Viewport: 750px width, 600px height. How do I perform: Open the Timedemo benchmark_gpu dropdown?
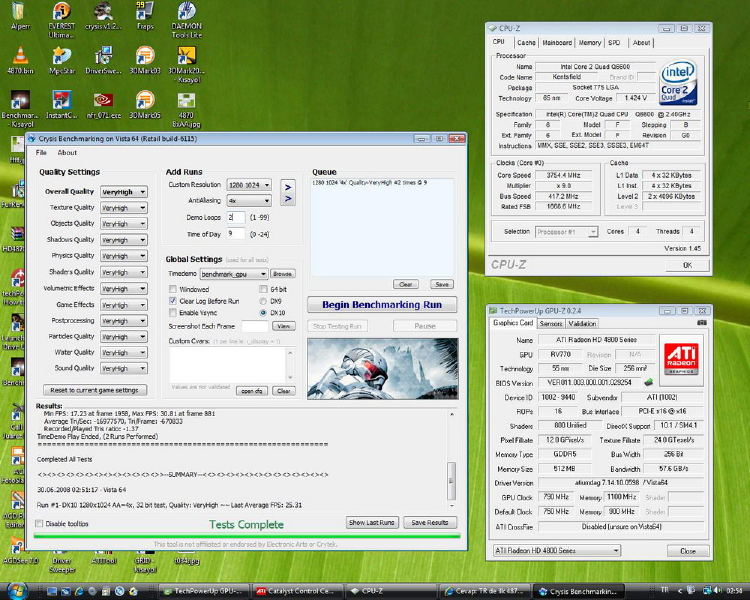click(x=233, y=274)
